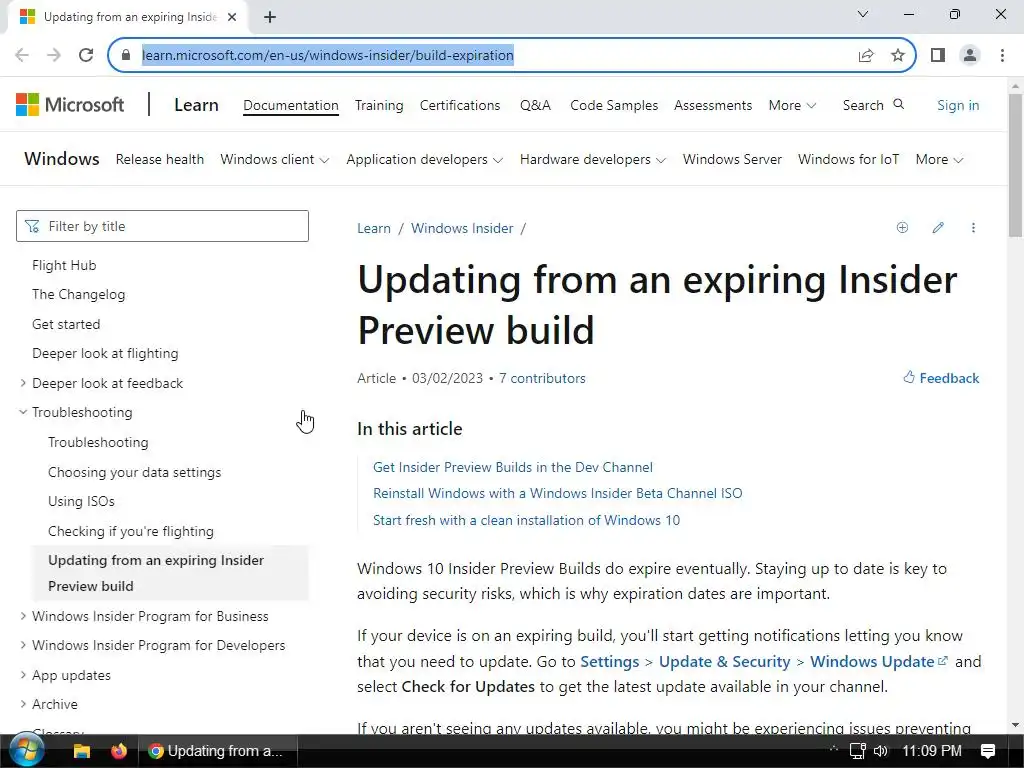Expand the Archive section
This screenshot has height=768, width=1024.
coord(23,704)
